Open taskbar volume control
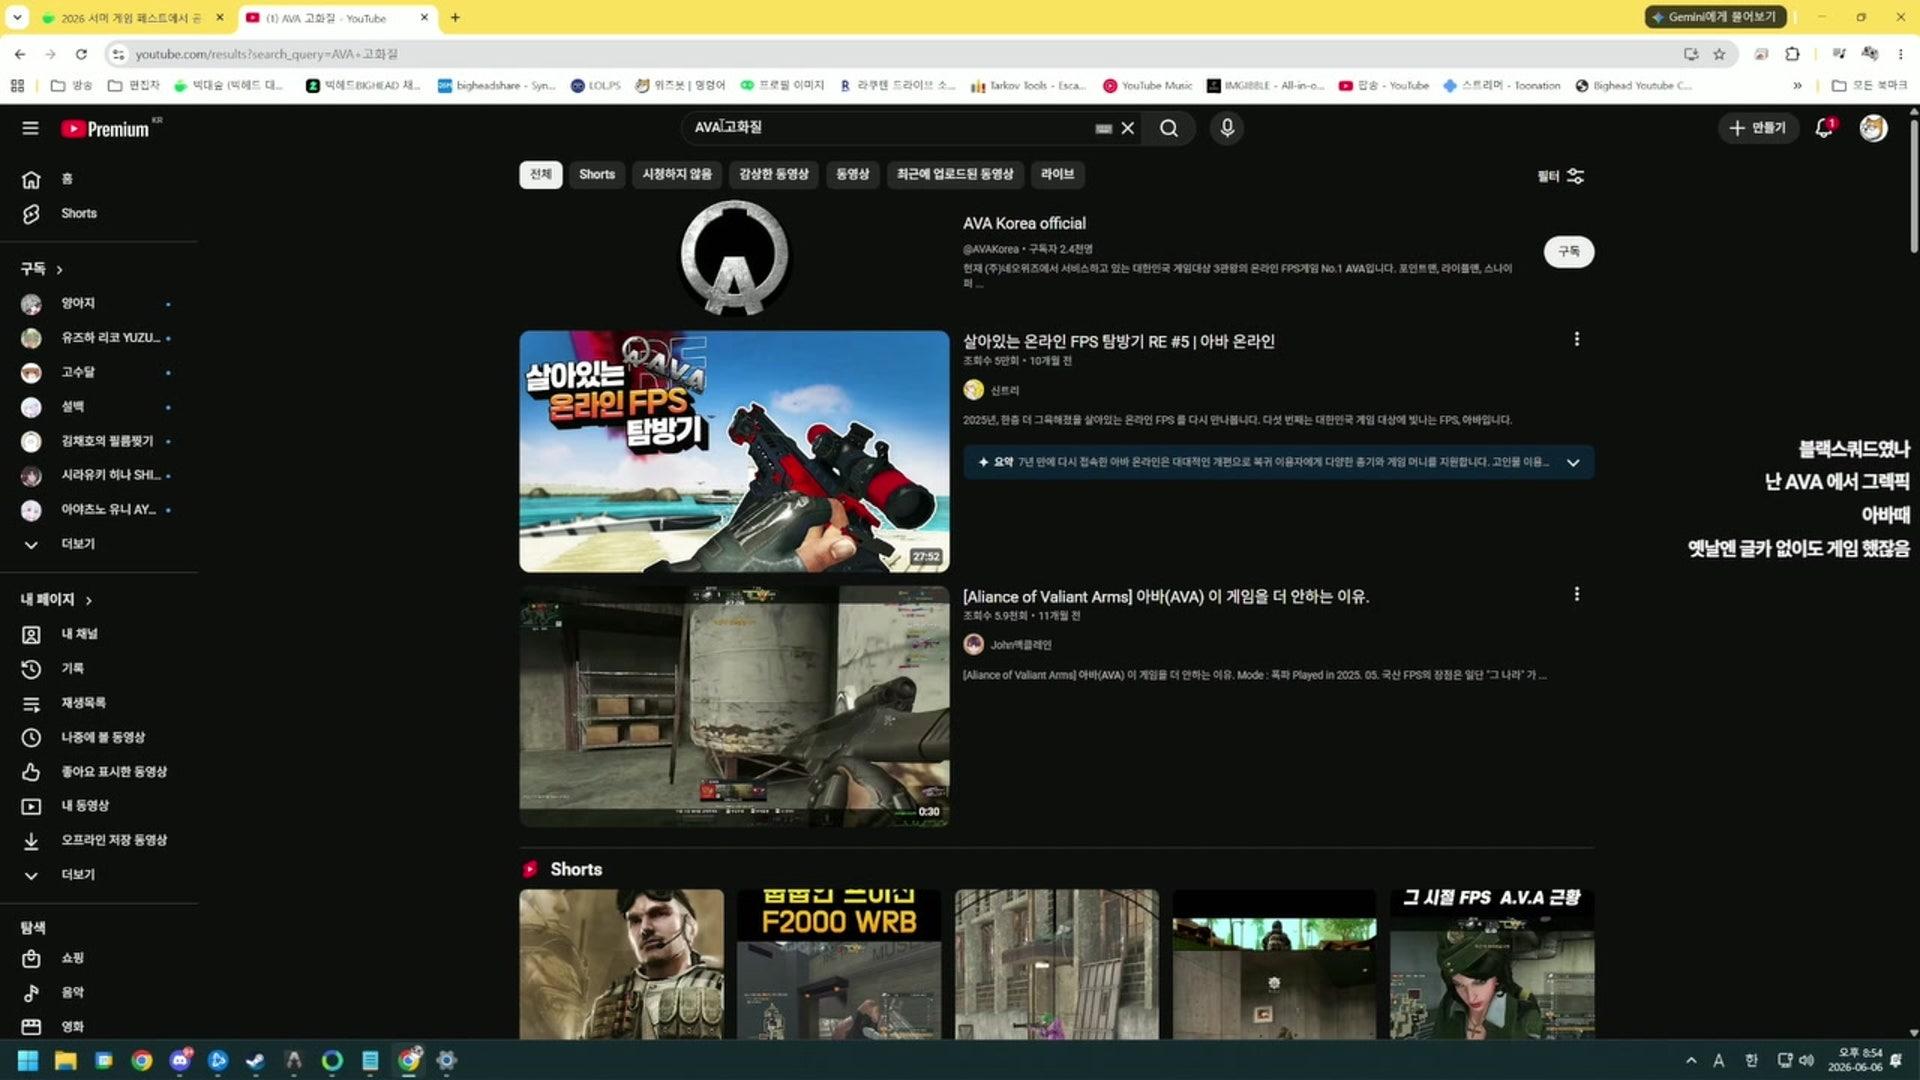The width and height of the screenshot is (1920, 1080). [1807, 1060]
